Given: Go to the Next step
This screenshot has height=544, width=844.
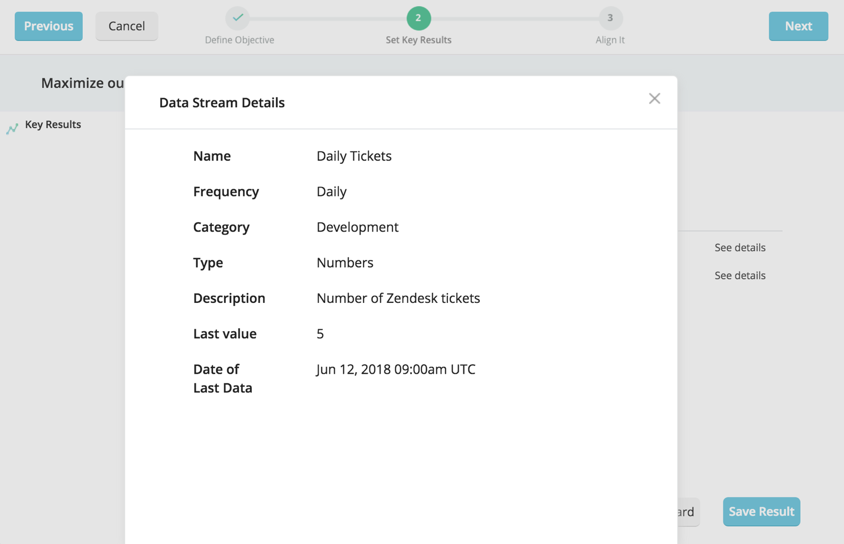Looking at the screenshot, I should click(x=797, y=26).
